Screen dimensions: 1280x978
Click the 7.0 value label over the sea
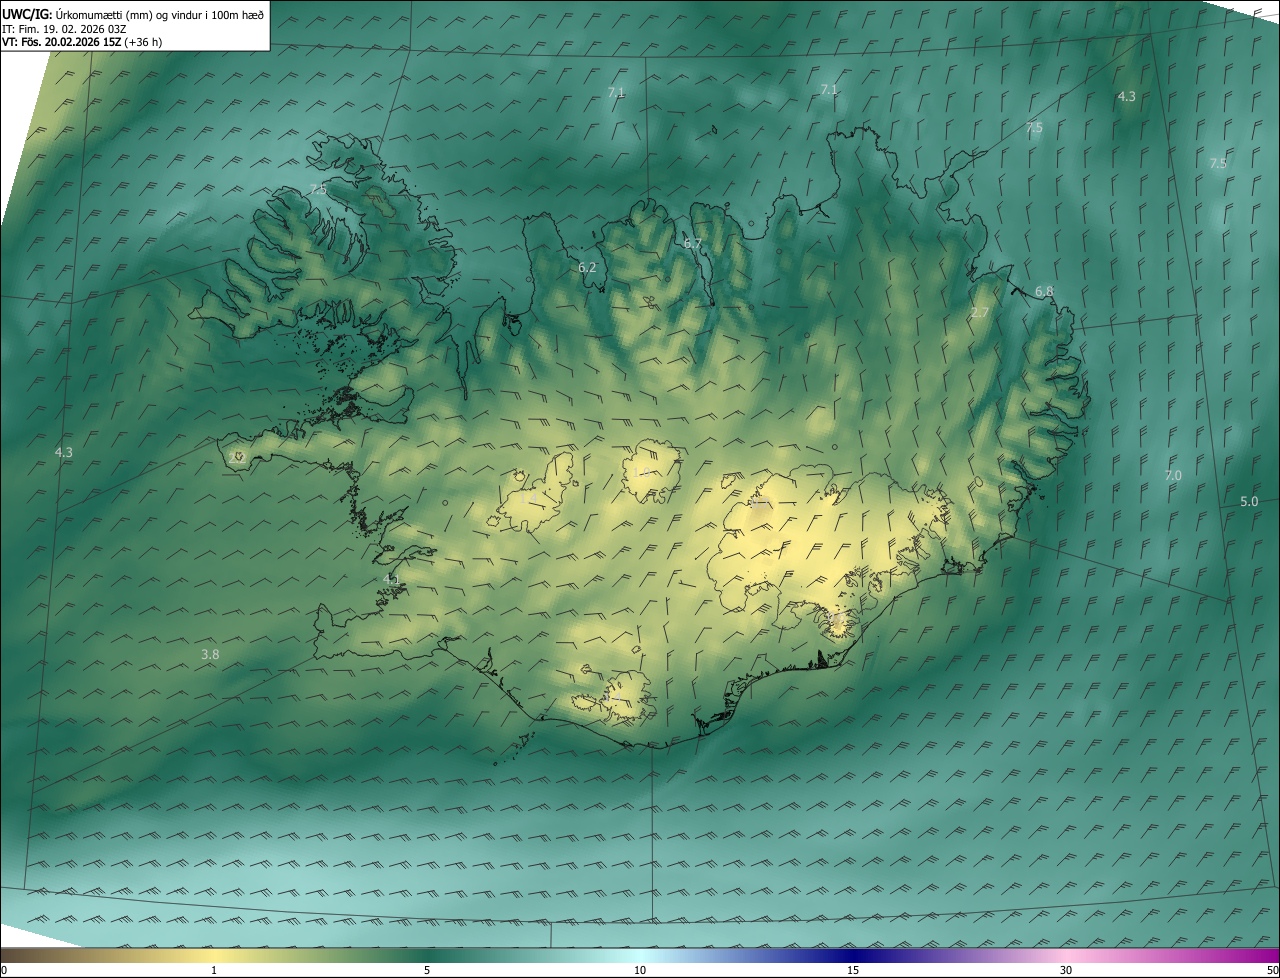click(x=1173, y=476)
